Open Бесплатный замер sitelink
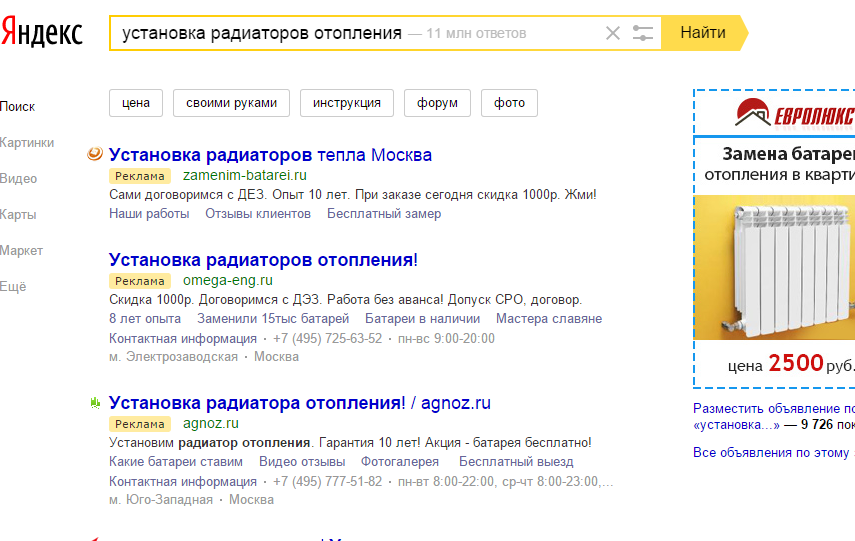The image size is (855, 541). pyautogui.click(x=384, y=214)
